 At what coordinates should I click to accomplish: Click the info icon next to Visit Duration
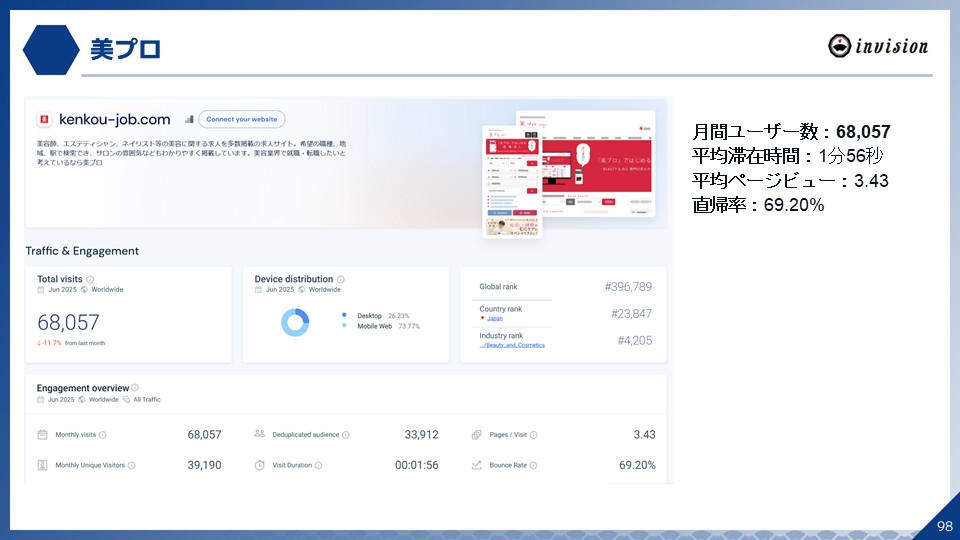[318, 465]
